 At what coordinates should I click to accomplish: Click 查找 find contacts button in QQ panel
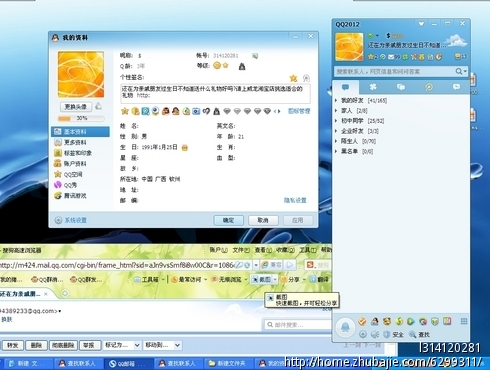pos(420,334)
